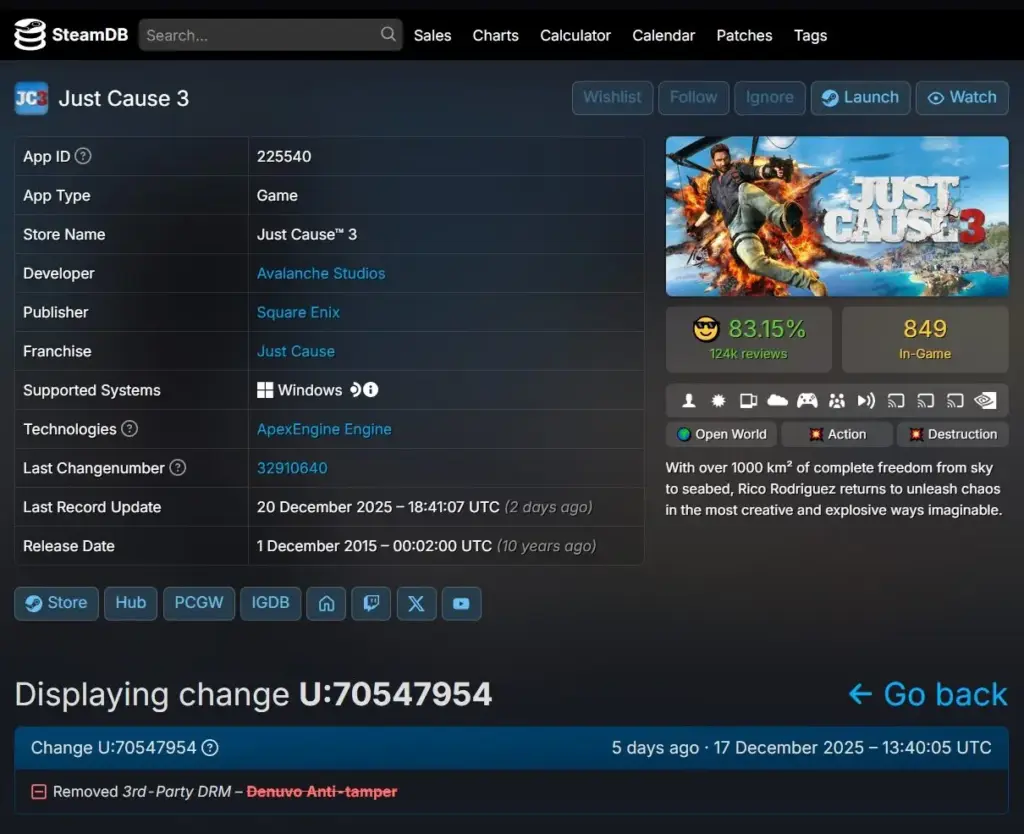The height and width of the screenshot is (834, 1024).
Task: Open the game's YouTube channel icon
Action: pyautogui.click(x=461, y=603)
